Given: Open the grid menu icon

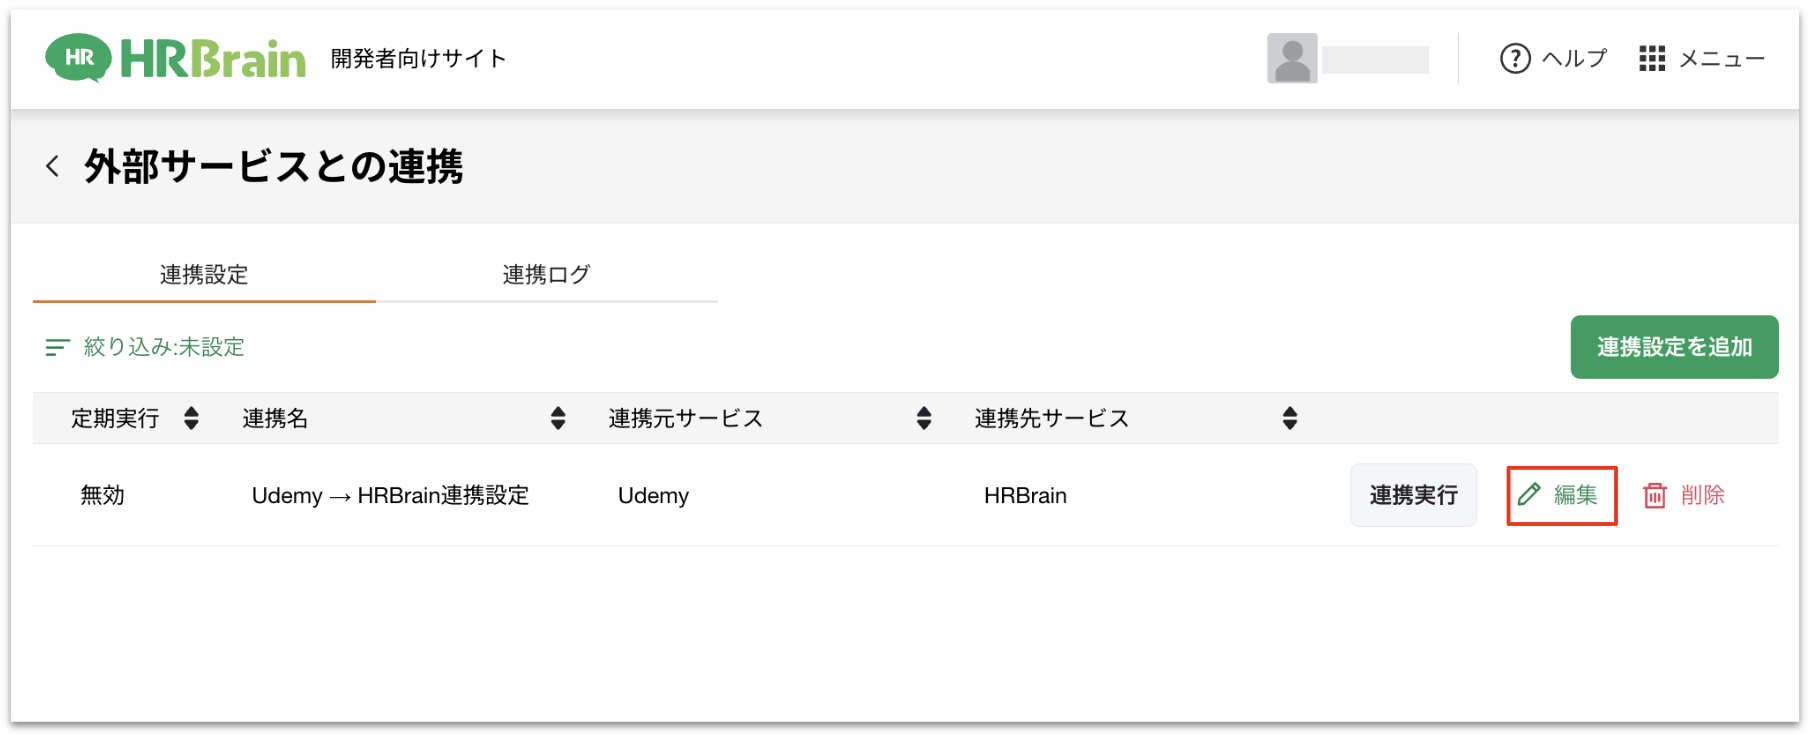Looking at the screenshot, I should pos(1652,59).
